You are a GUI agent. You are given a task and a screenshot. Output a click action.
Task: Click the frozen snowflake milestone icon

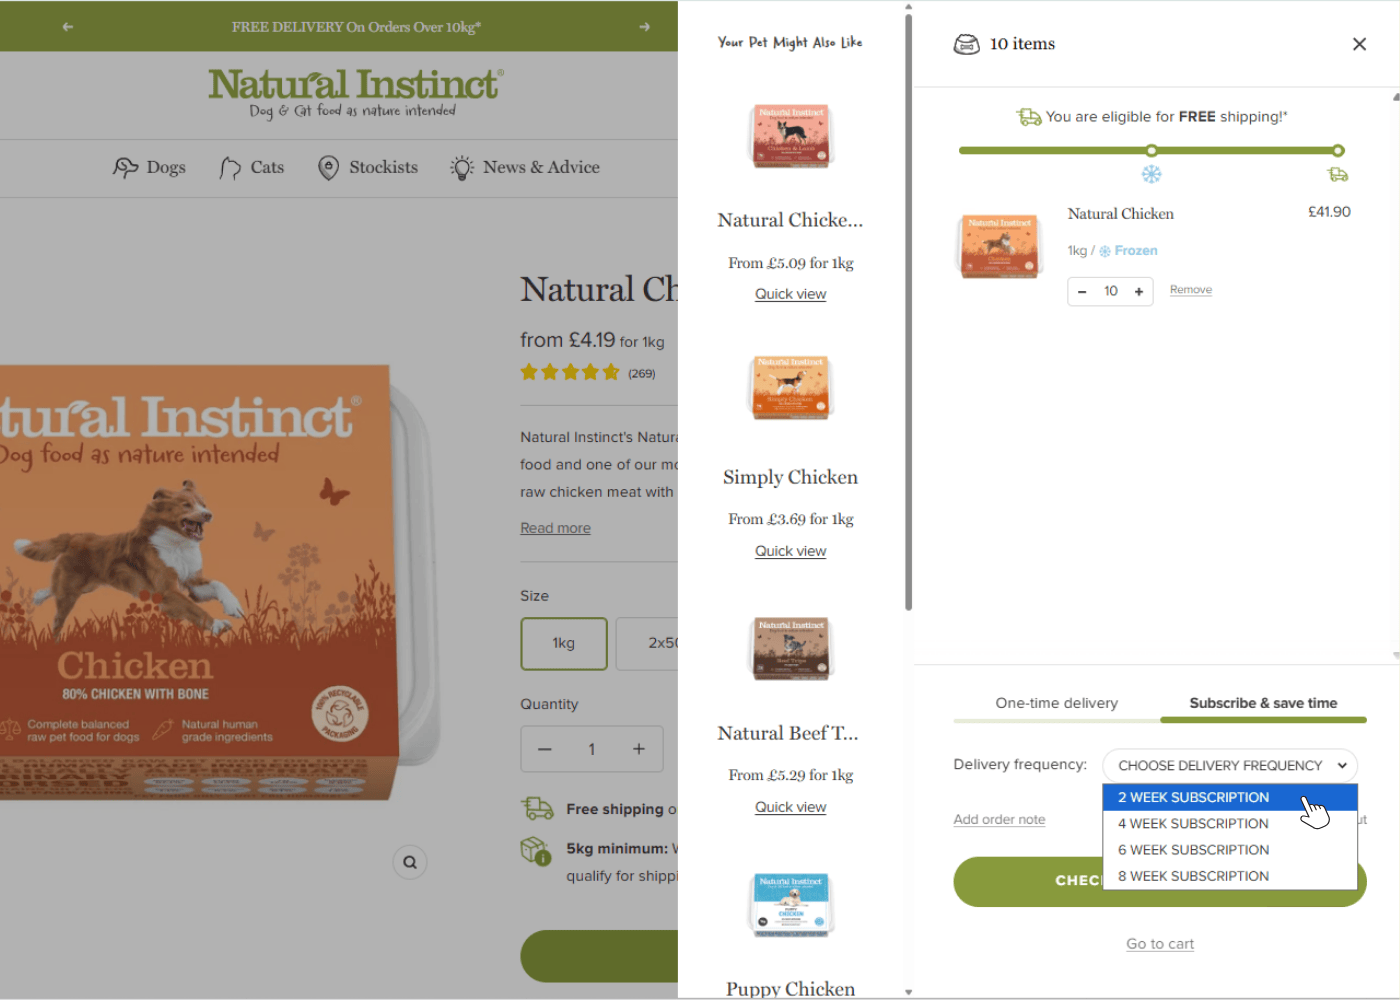click(1152, 175)
